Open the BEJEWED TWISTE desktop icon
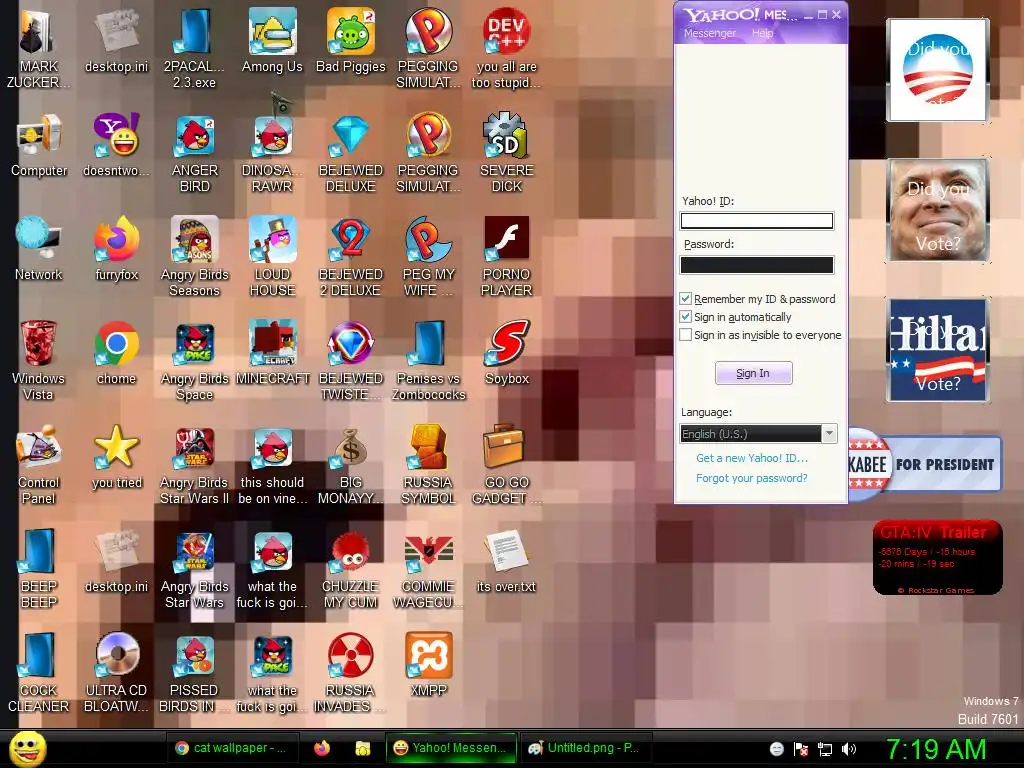The image size is (1024, 768). [x=351, y=360]
